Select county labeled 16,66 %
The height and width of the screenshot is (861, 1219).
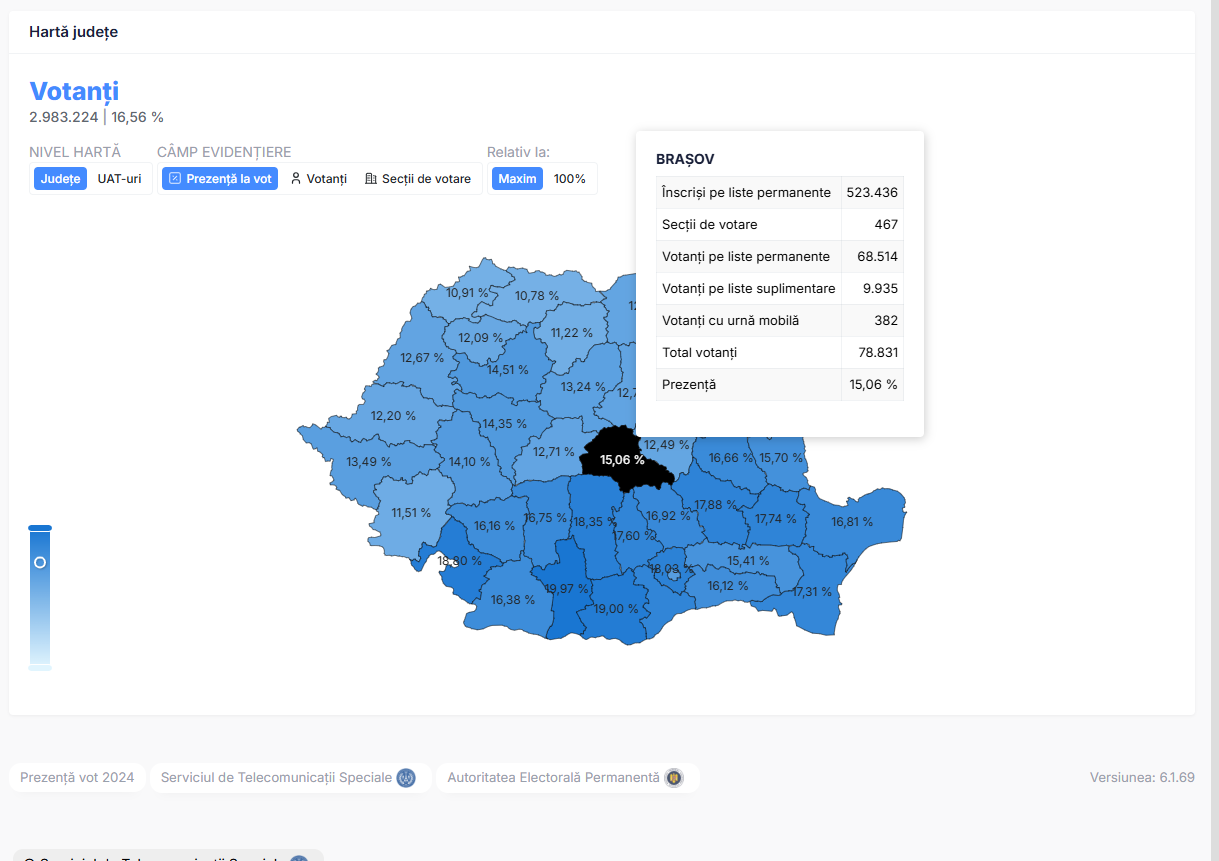pyautogui.click(x=731, y=457)
